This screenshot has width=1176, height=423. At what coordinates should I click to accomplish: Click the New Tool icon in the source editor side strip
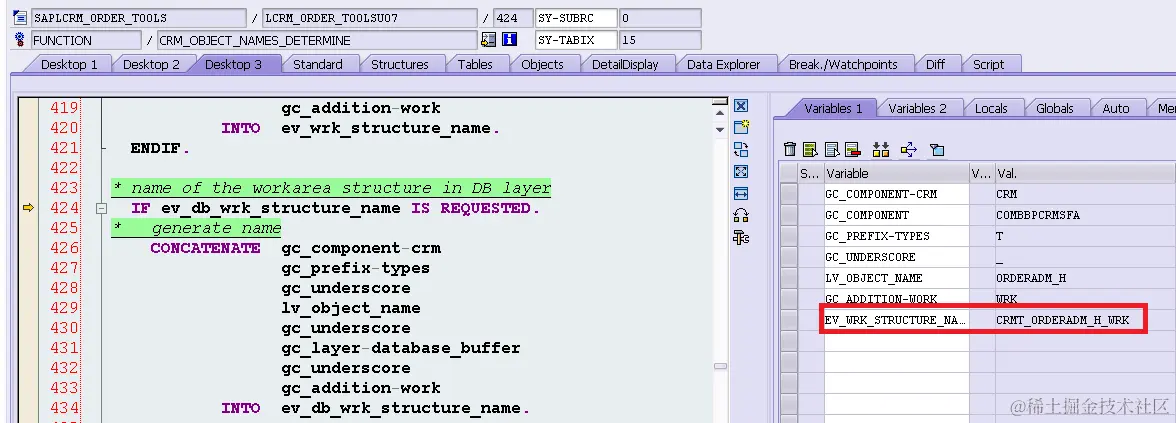pyautogui.click(x=741, y=127)
